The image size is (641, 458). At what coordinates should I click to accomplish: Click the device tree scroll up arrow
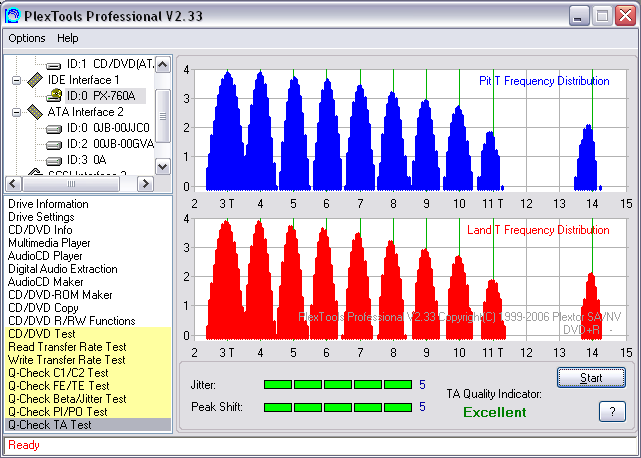coord(163,65)
